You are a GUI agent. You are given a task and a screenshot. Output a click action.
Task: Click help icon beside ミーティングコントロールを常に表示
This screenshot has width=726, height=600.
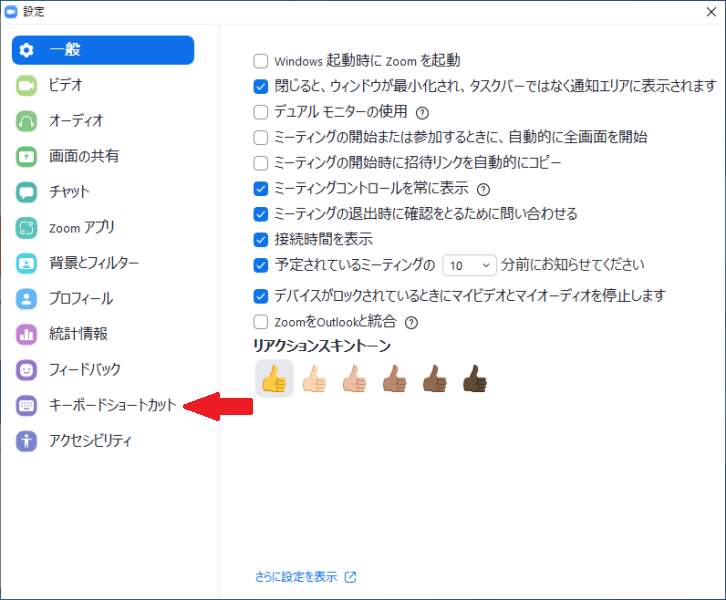point(483,189)
